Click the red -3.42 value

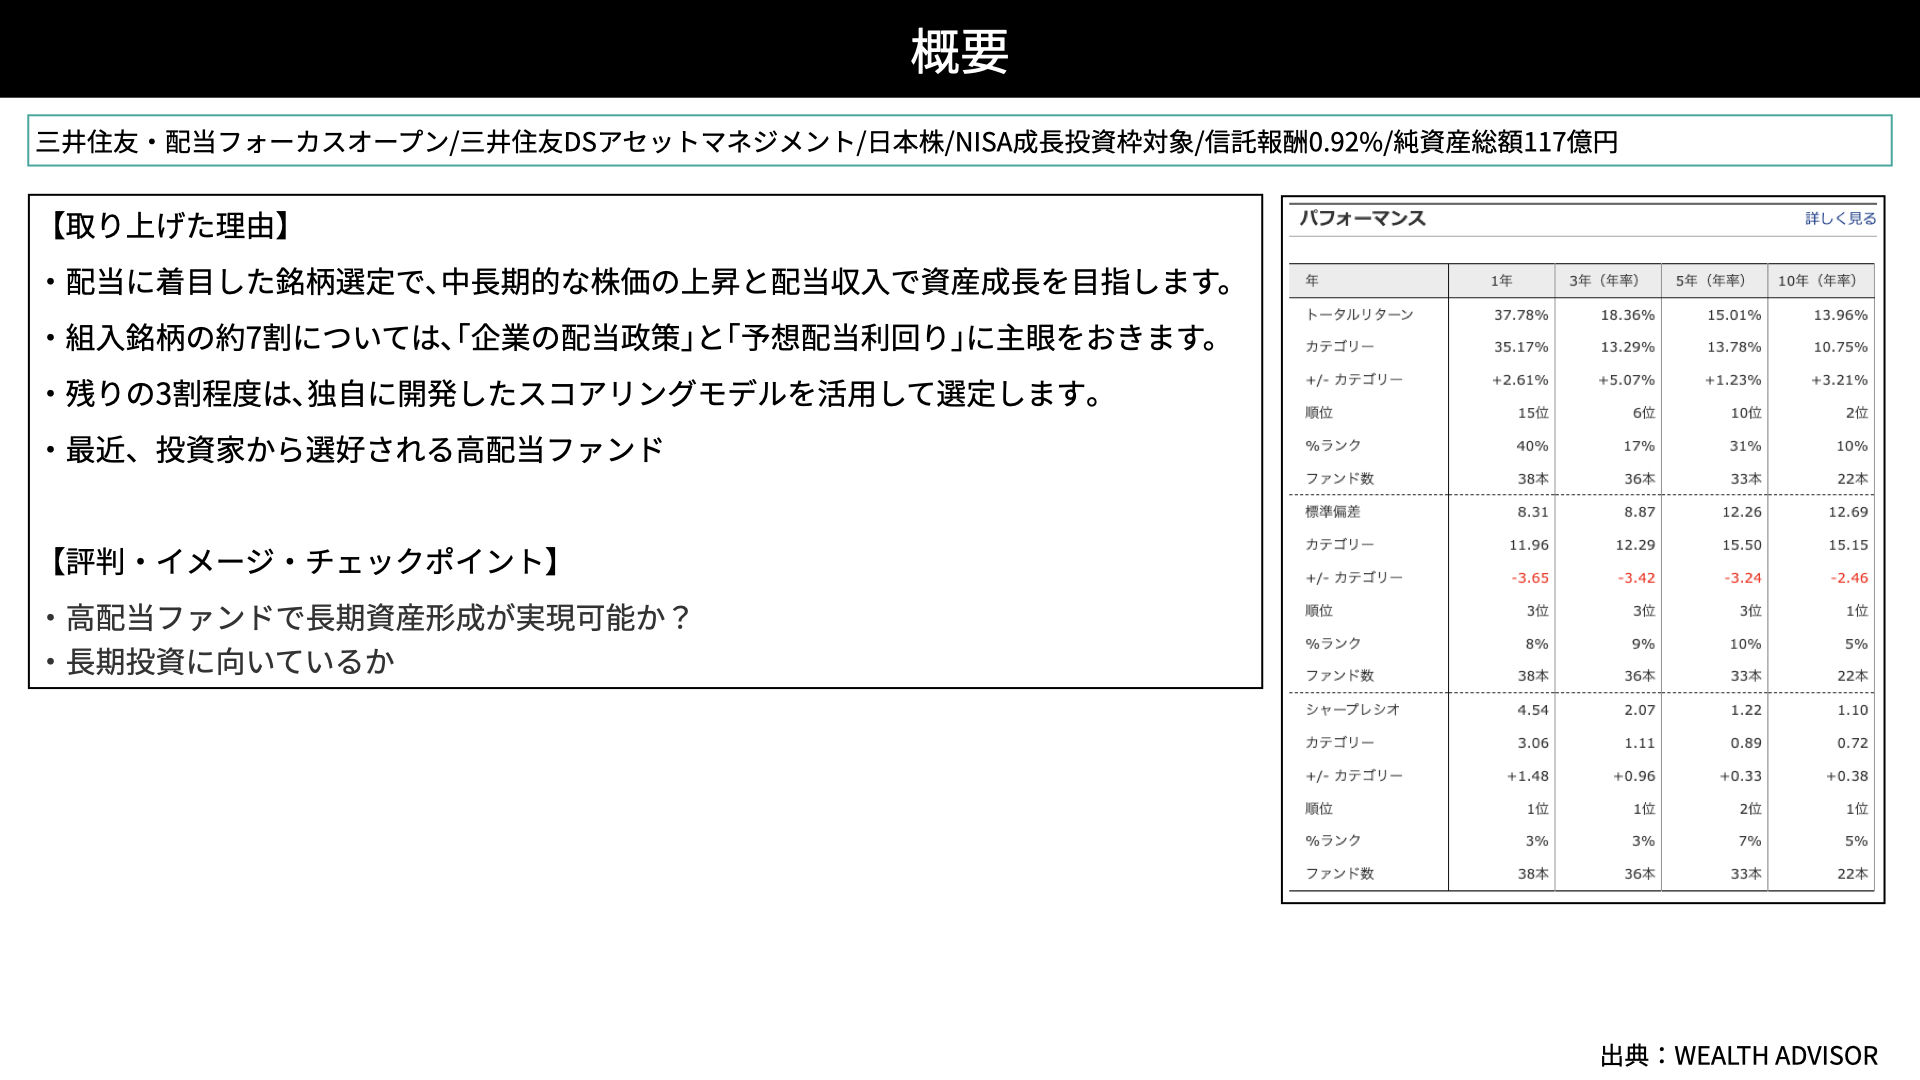[1636, 578]
